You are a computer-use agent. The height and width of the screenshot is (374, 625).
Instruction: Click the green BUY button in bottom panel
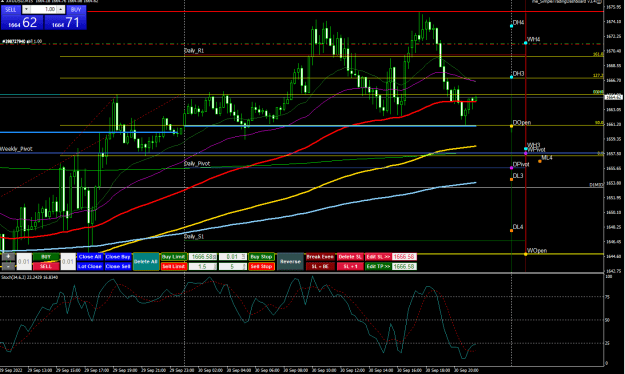[46, 257]
